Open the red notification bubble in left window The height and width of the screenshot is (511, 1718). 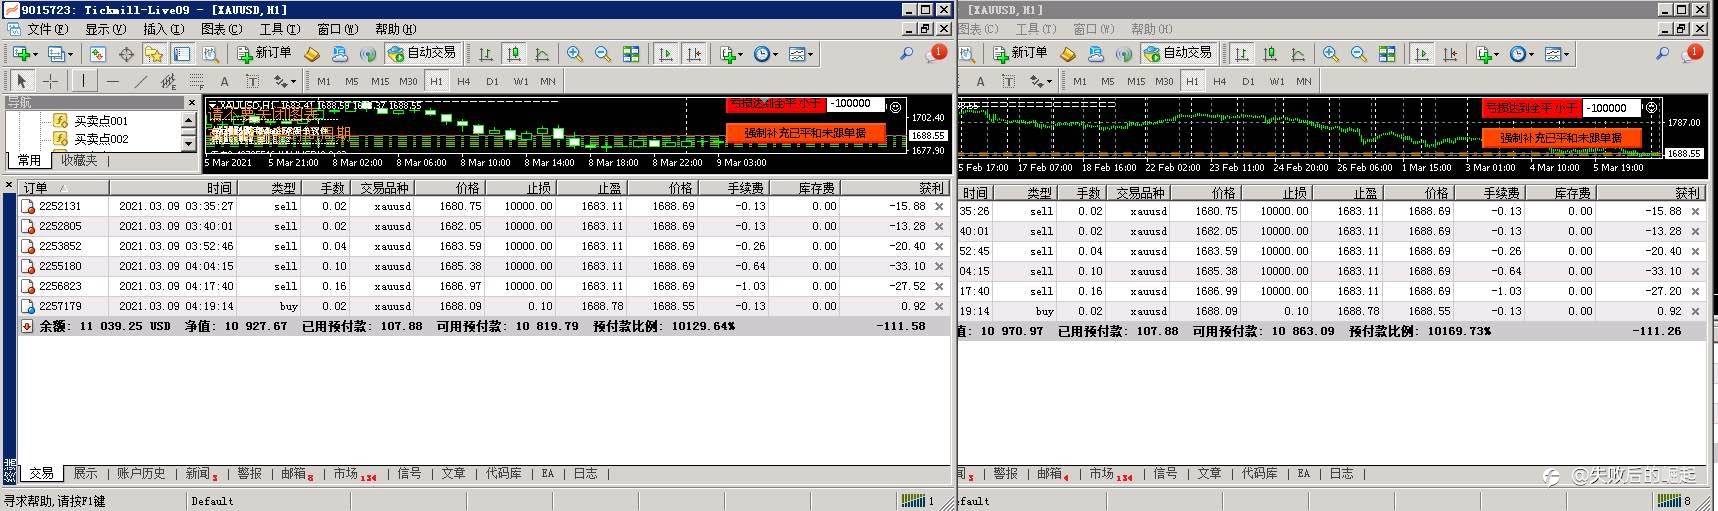click(x=936, y=53)
